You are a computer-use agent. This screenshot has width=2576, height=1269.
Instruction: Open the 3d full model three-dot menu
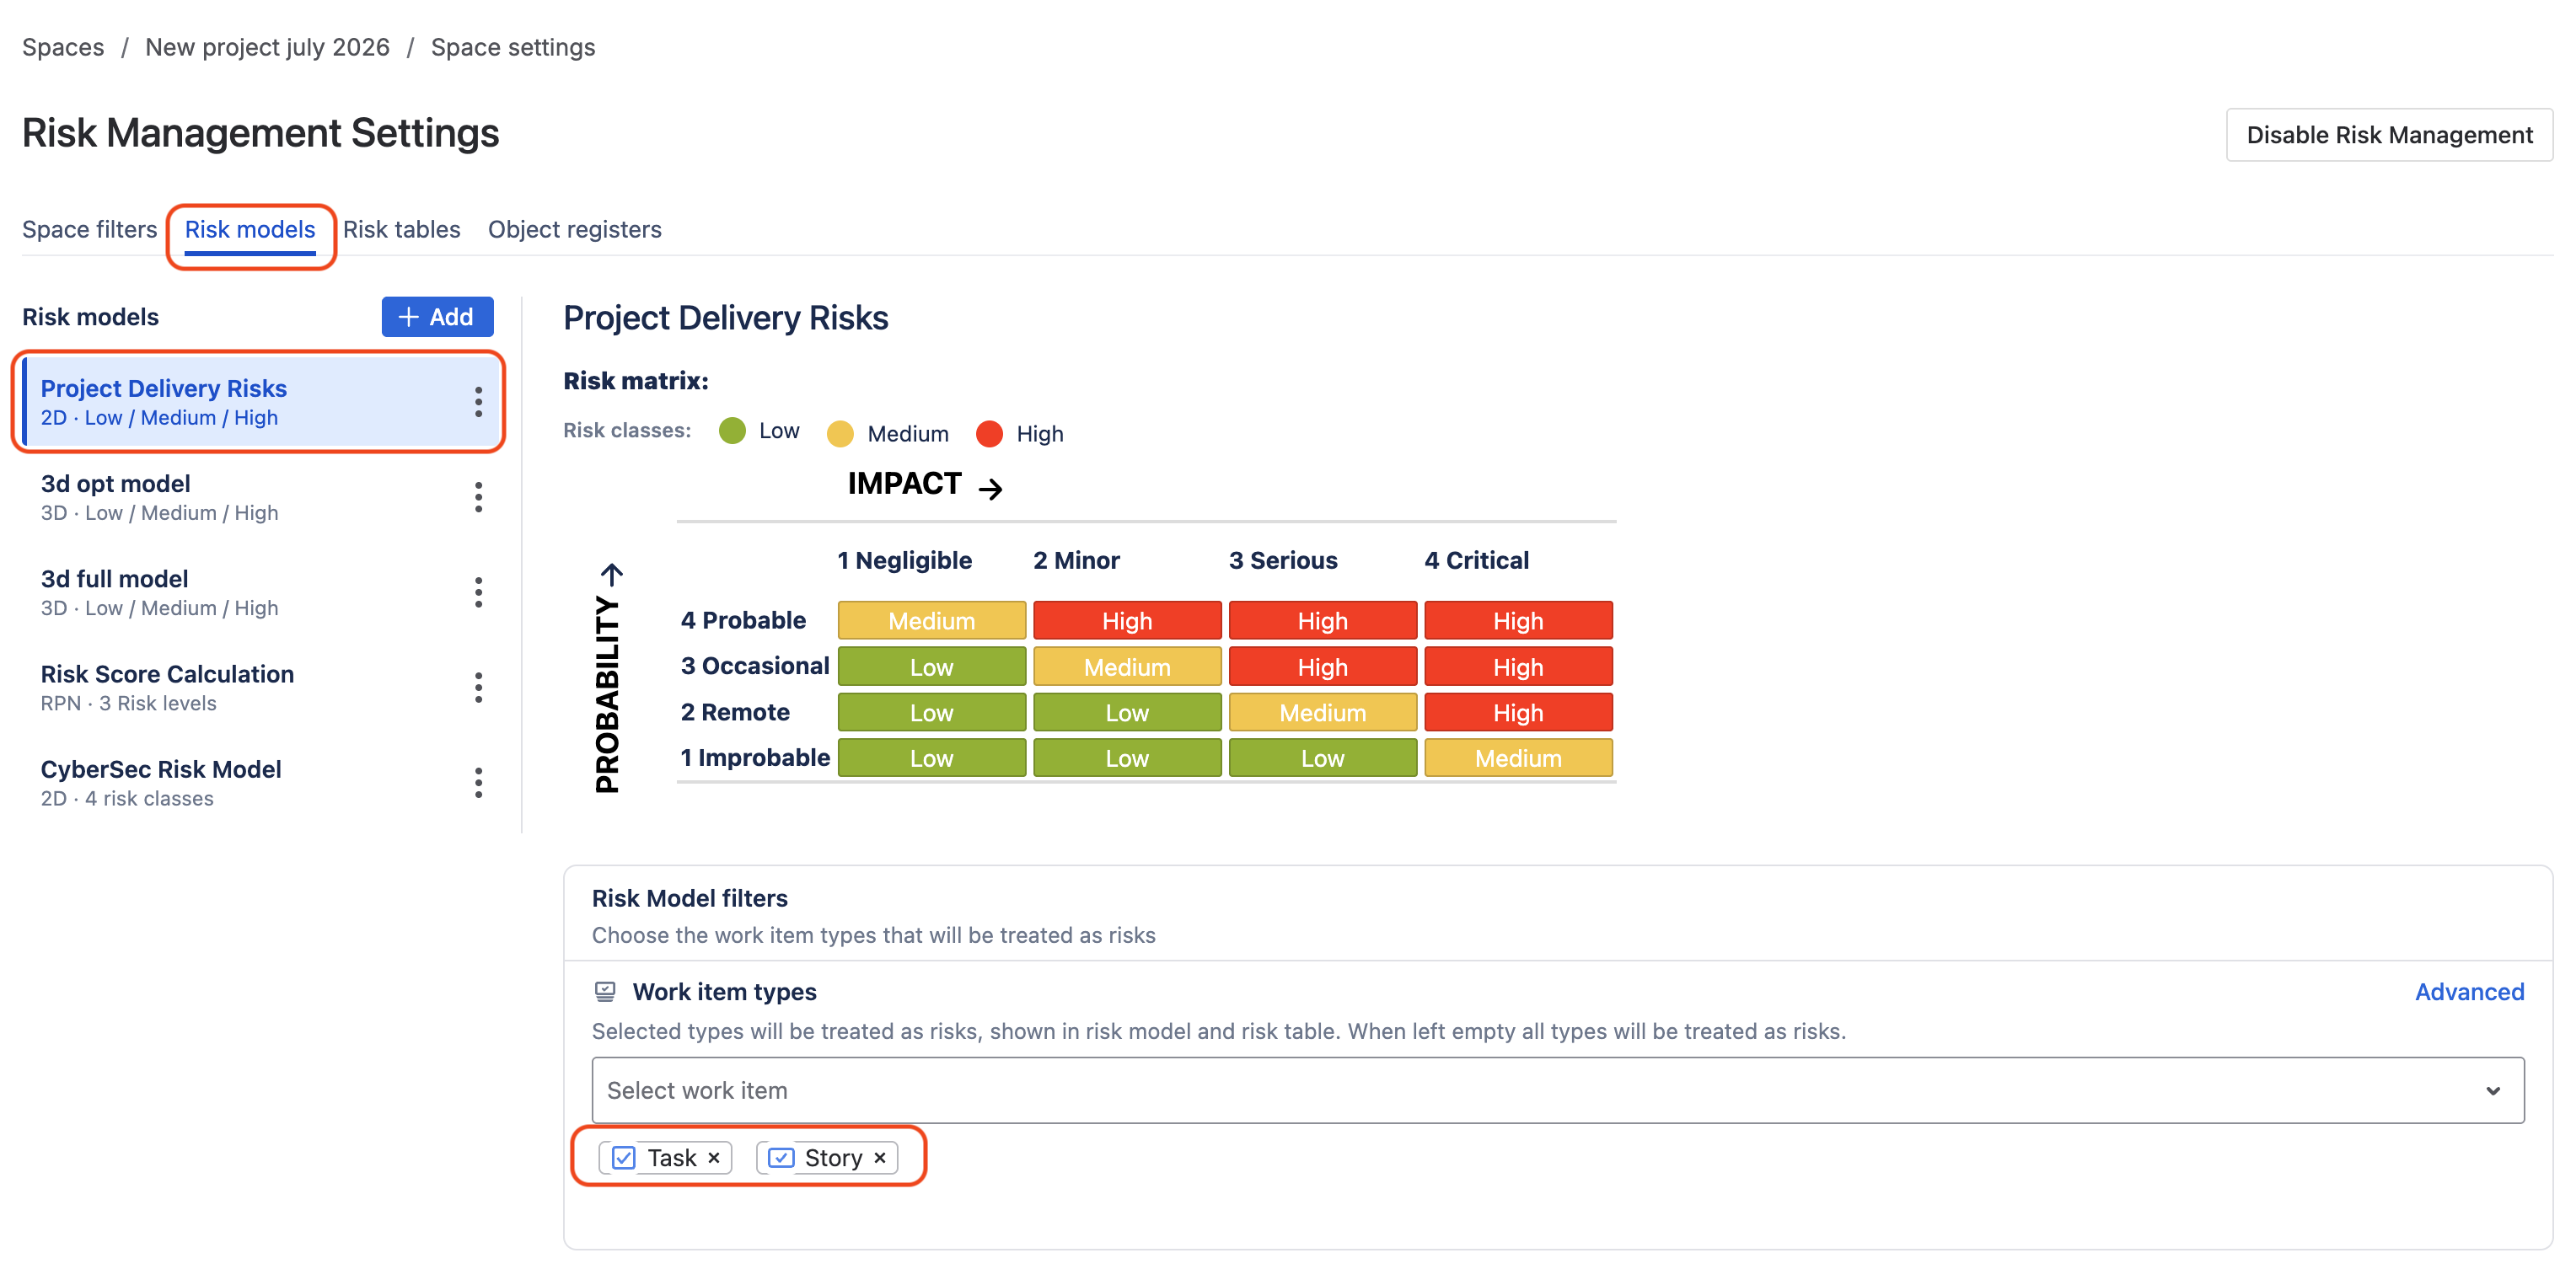point(478,592)
